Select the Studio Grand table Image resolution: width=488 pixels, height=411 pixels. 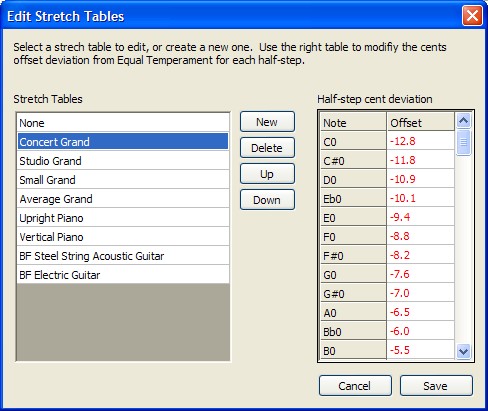[x=123, y=161]
